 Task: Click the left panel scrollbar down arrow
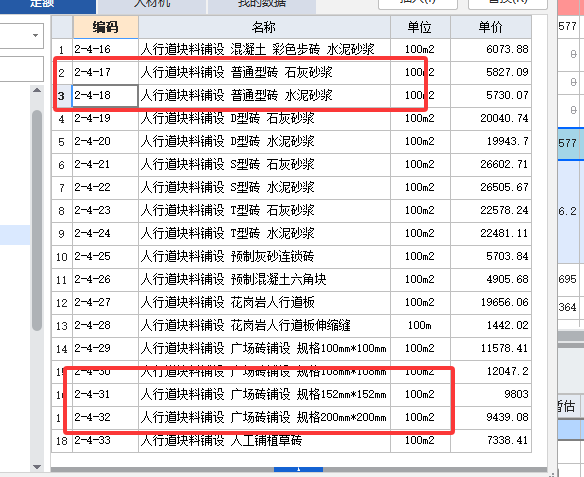click(37, 467)
